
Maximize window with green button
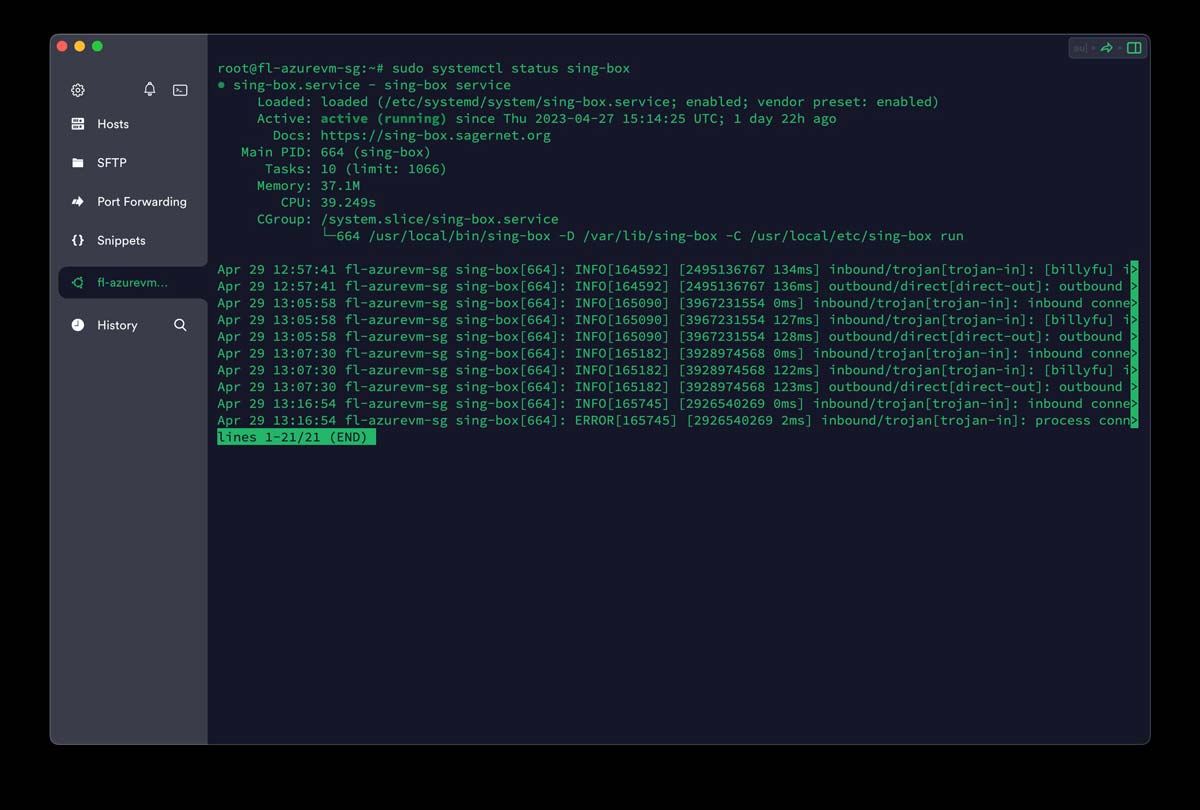pos(97,46)
